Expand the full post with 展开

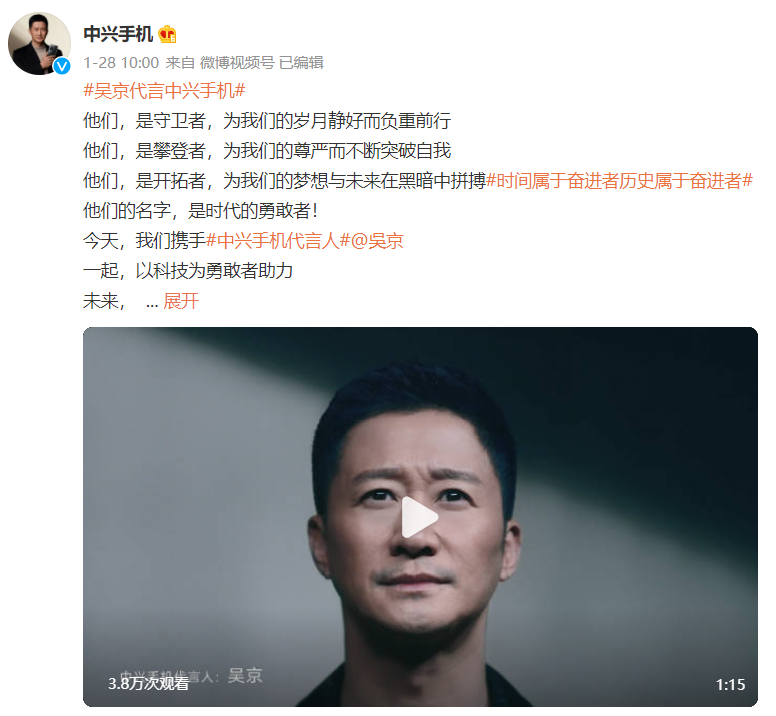point(181,301)
